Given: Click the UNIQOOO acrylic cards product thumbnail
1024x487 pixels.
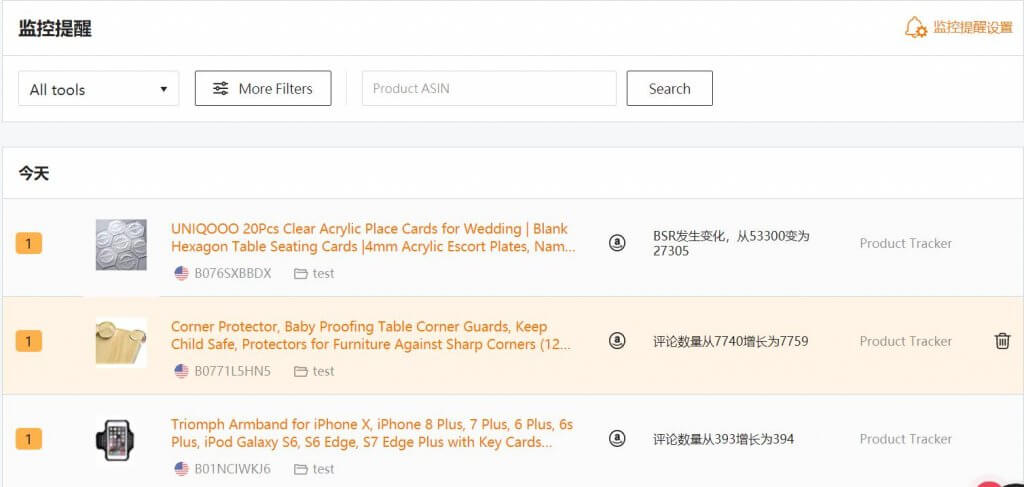Looking at the screenshot, I should [x=121, y=245].
